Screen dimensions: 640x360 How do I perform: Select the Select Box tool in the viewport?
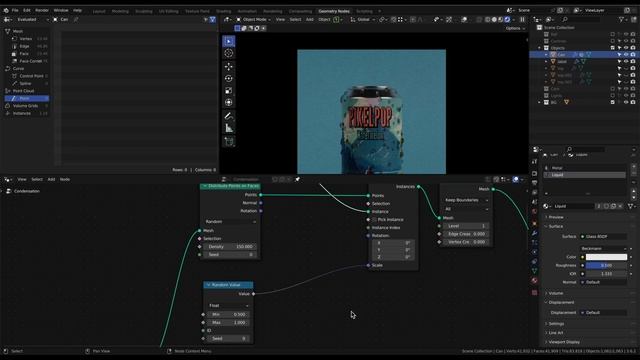pyautogui.click(x=229, y=41)
